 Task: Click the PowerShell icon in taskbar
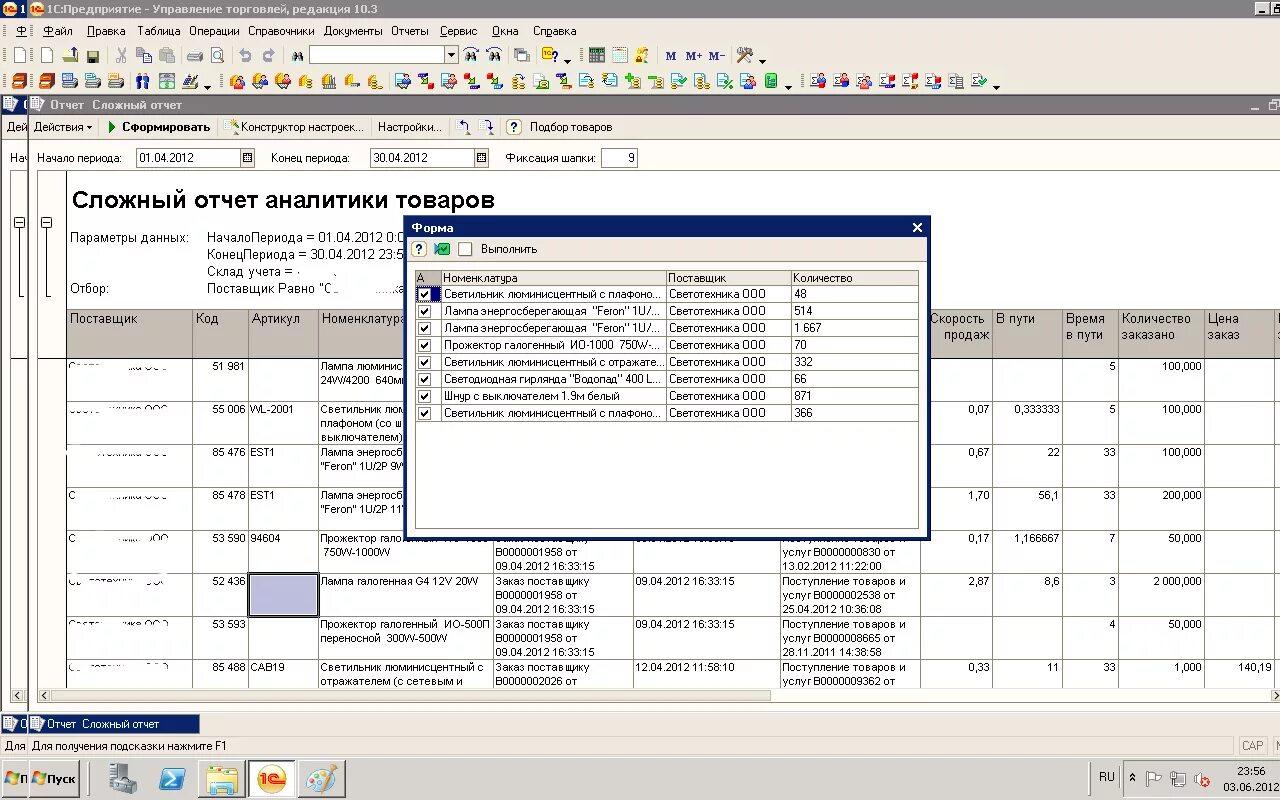[x=172, y=779]
